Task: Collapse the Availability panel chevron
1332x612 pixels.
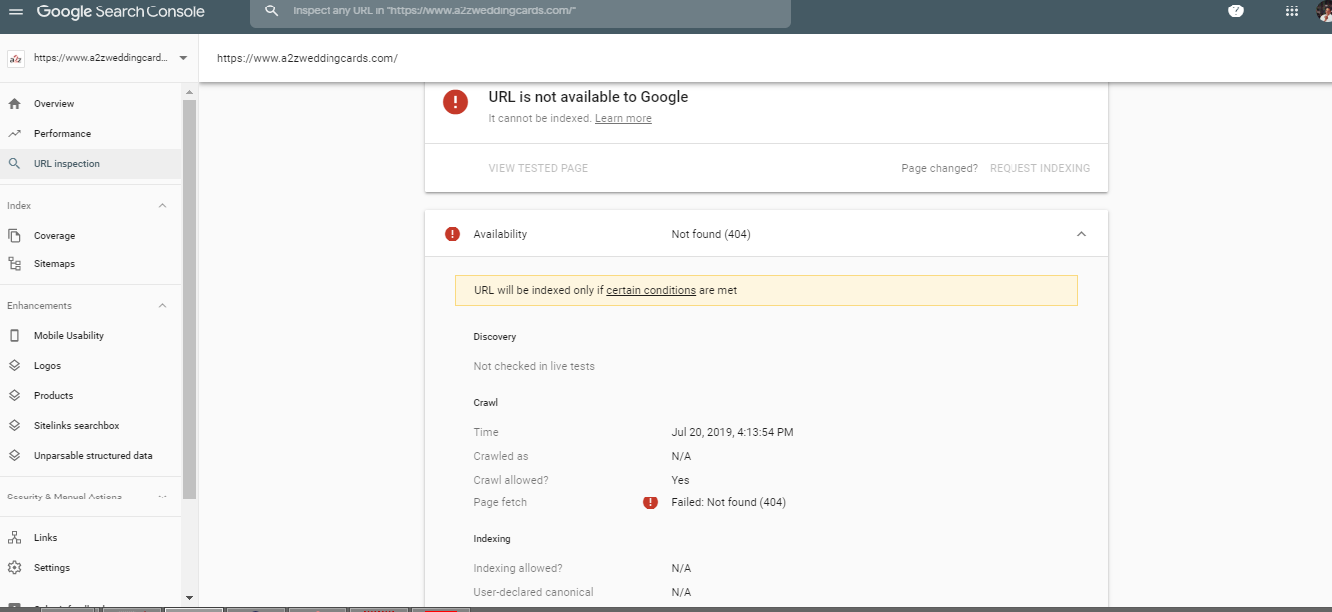Action: (1081, 234)
